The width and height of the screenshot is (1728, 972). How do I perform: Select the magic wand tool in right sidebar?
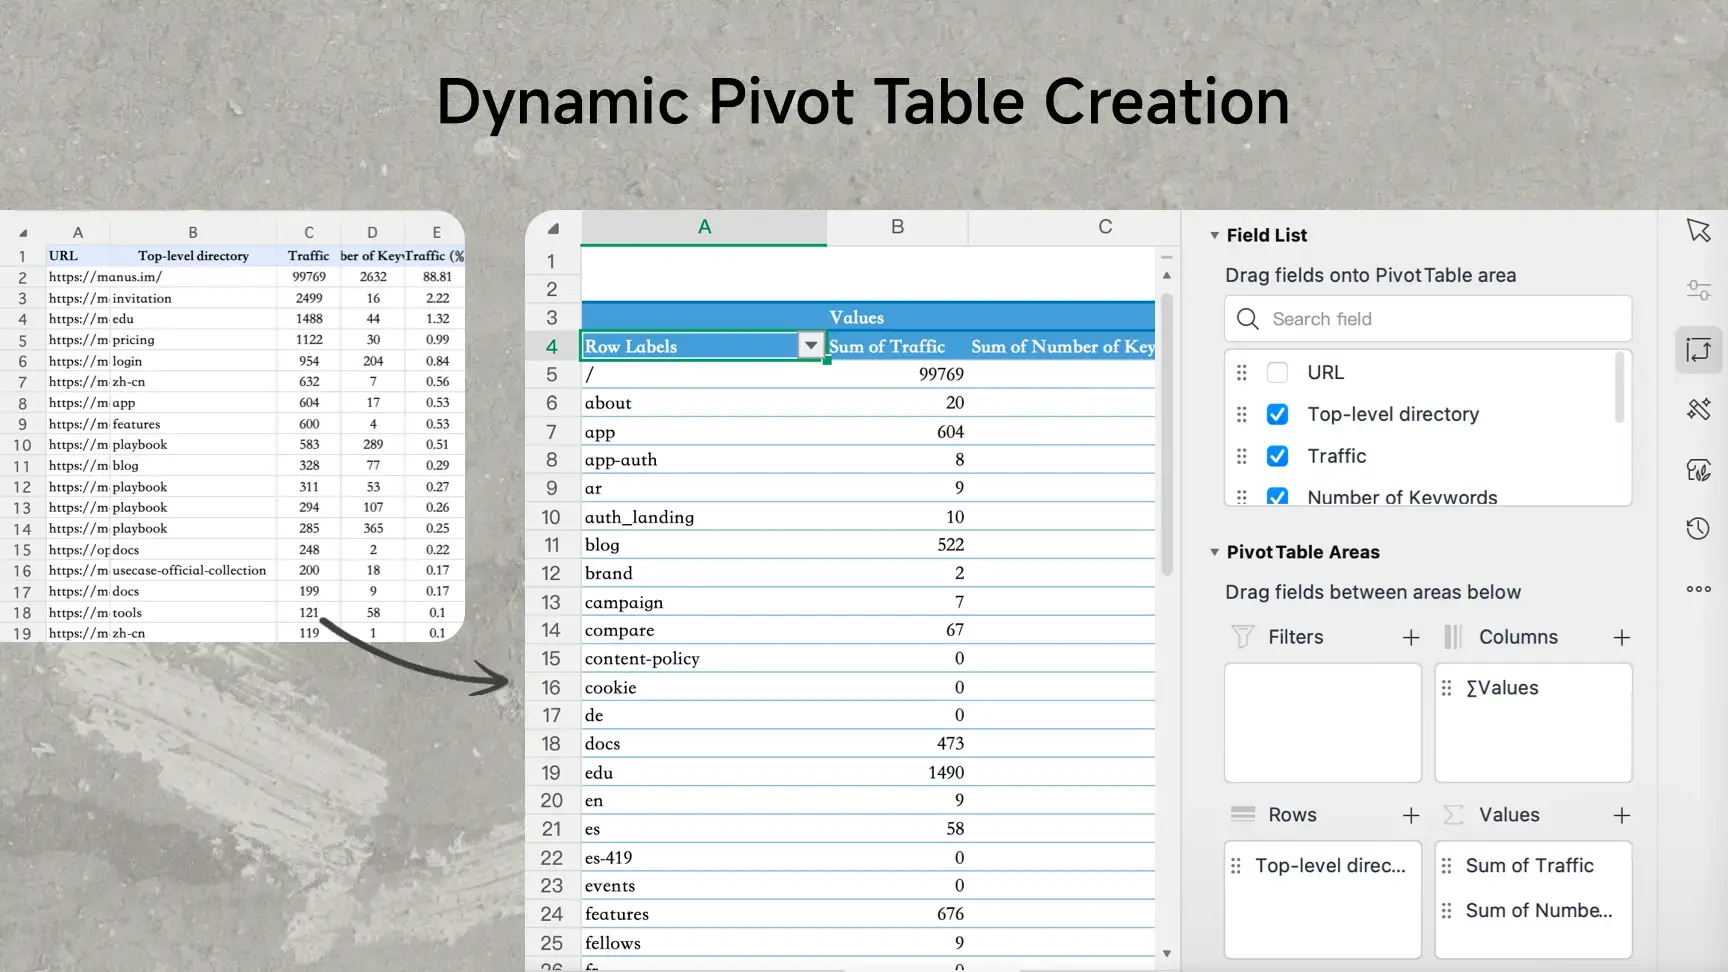[x=1698, y=409]
